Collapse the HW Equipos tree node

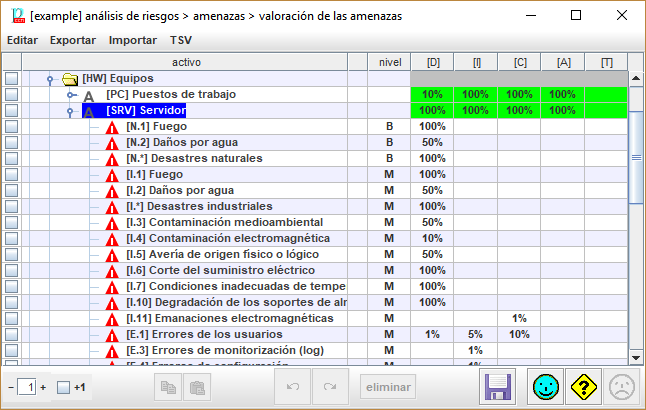pyautogui.click(x=50, y=79)
